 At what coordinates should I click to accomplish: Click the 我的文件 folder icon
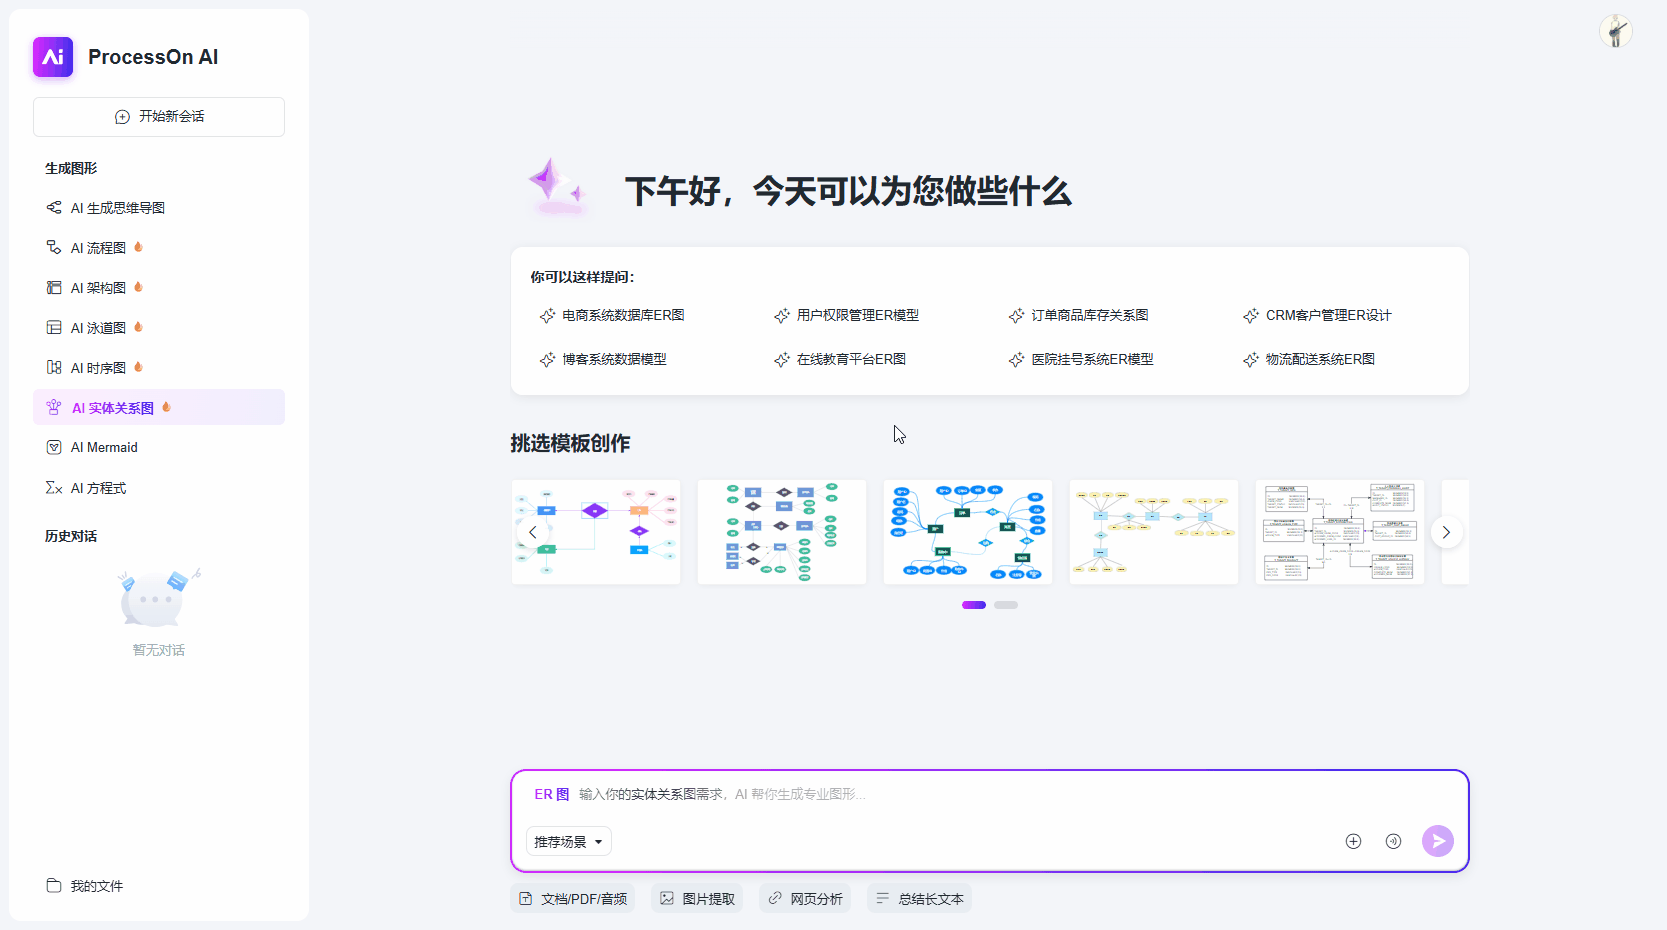click(54, 885)
